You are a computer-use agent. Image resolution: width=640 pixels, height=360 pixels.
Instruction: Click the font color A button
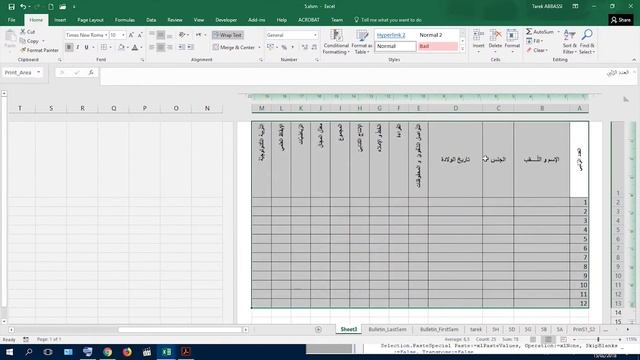tap(135, 47)
